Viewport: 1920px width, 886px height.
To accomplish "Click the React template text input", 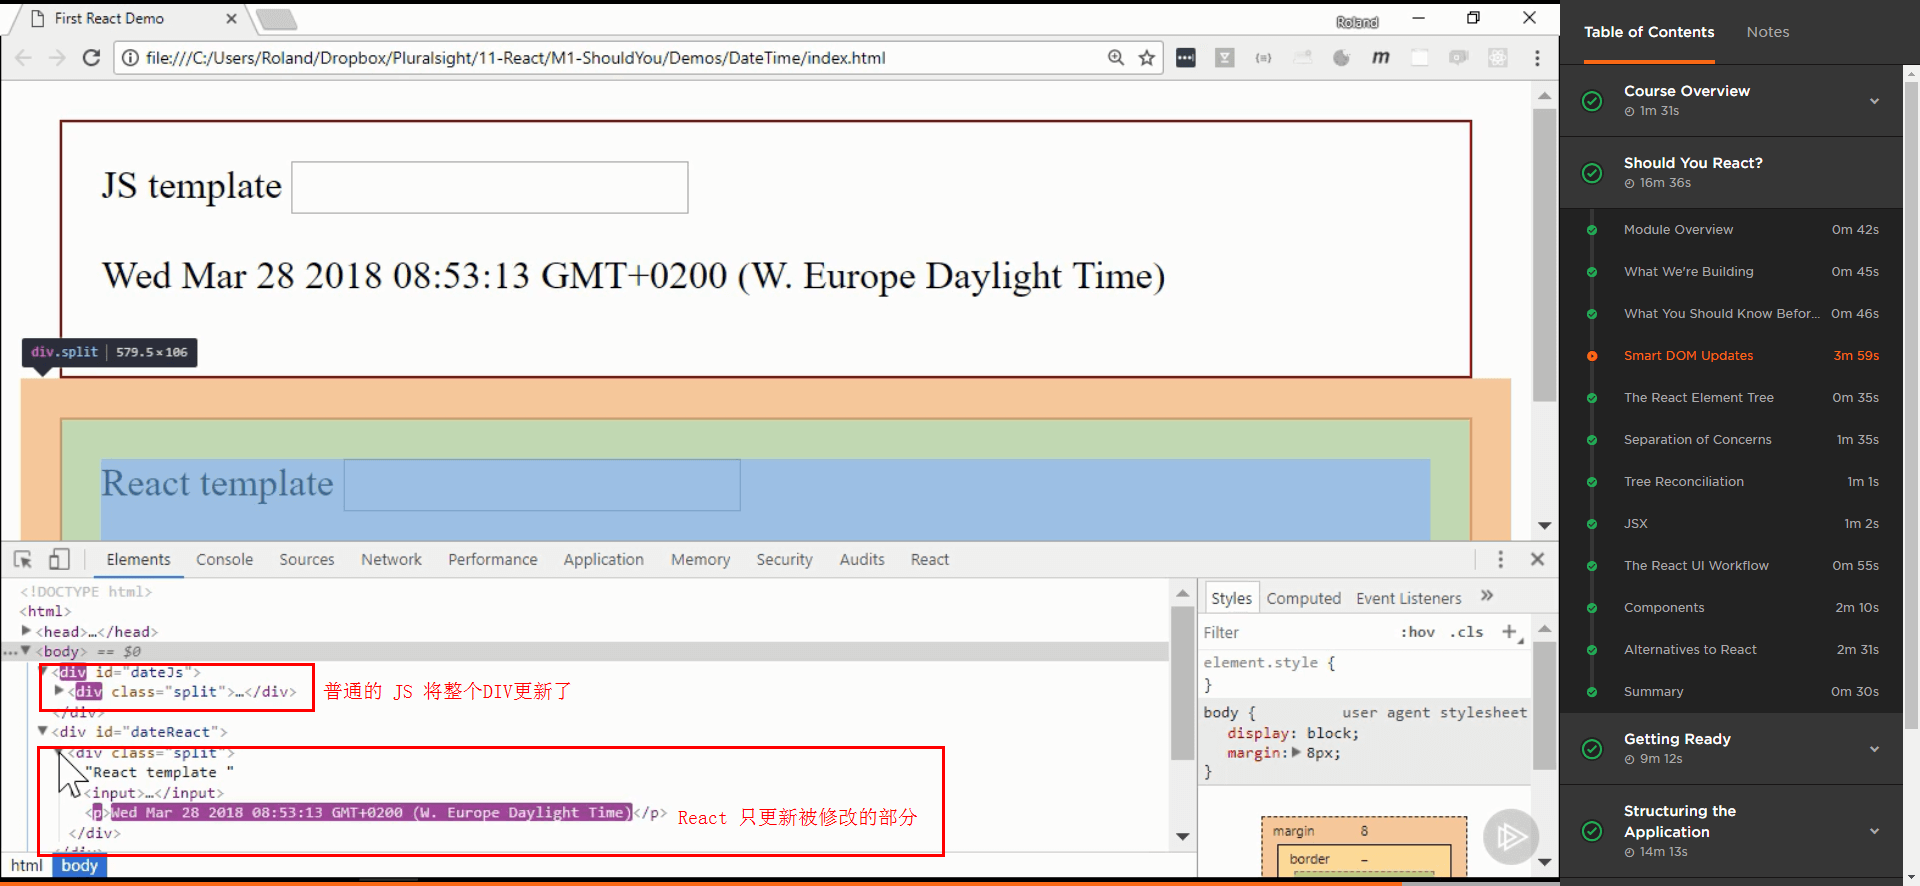I will tap(542, 485).
